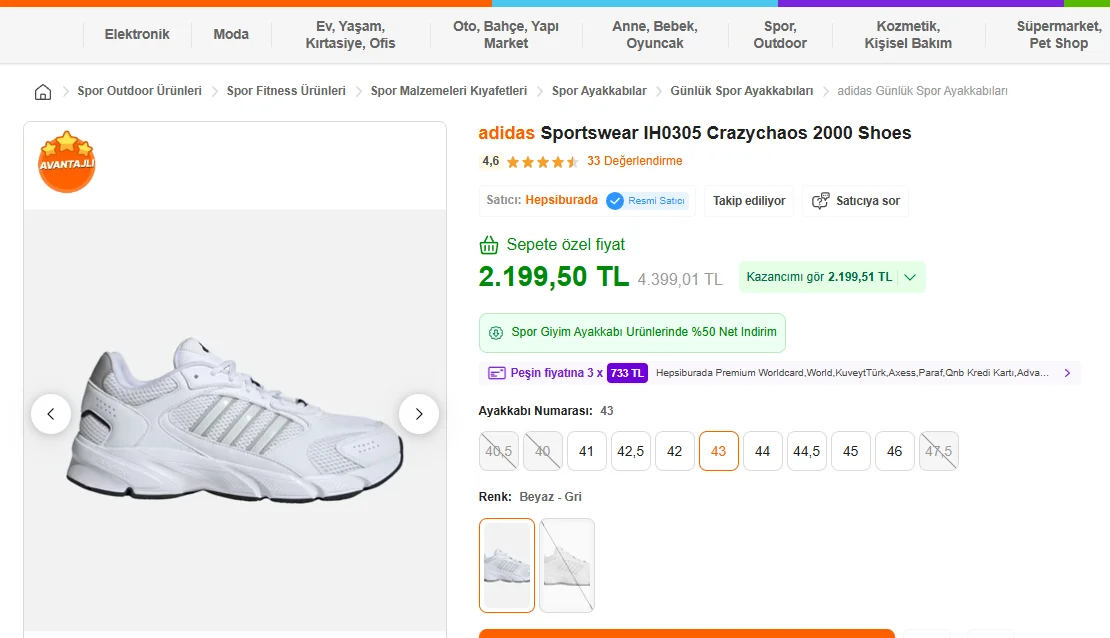Click the Takip ediliyor button

click(749, 201)
